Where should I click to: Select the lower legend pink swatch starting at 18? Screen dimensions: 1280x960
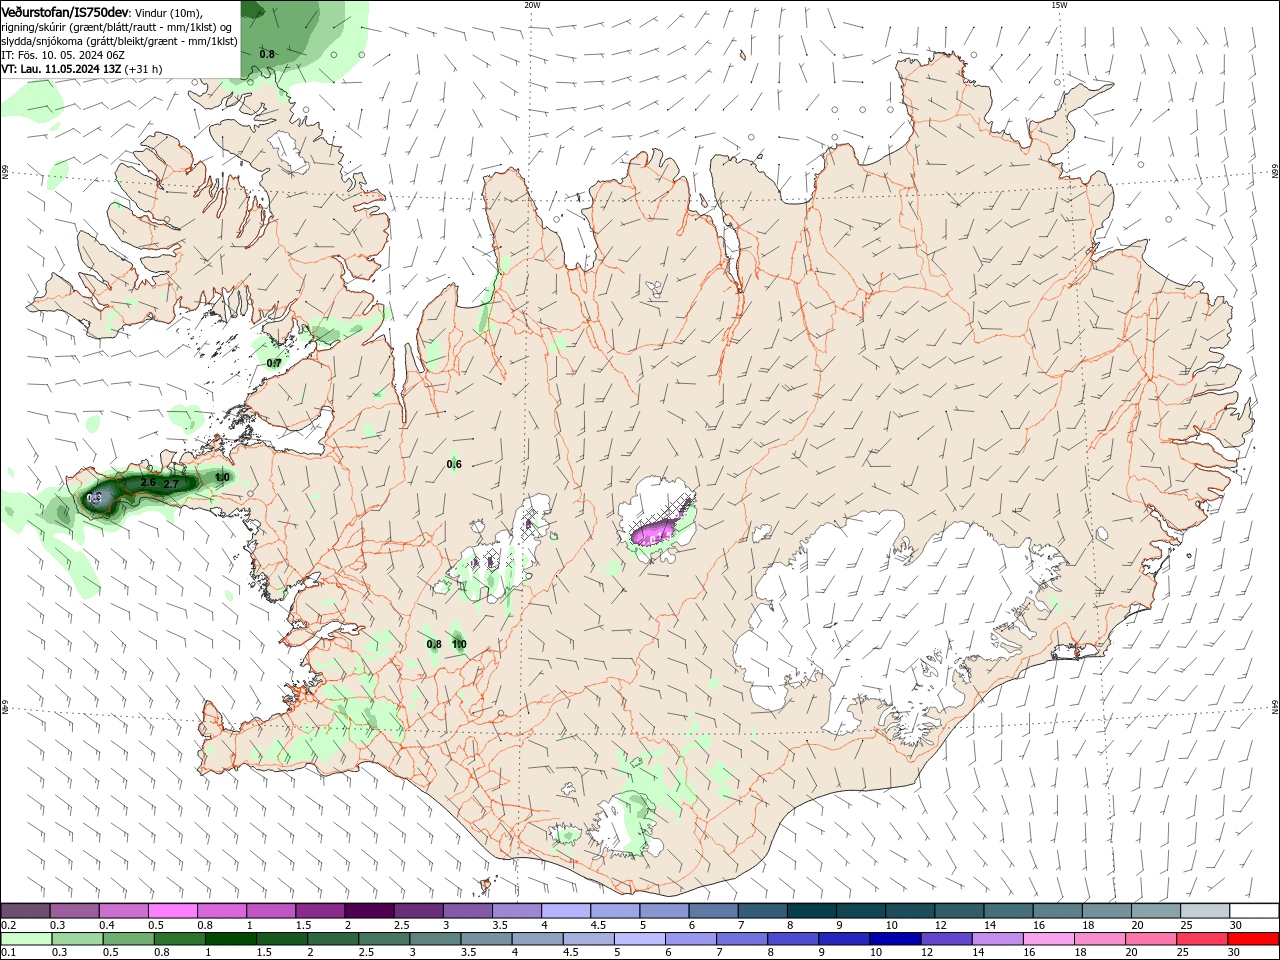click(1099, 938)
